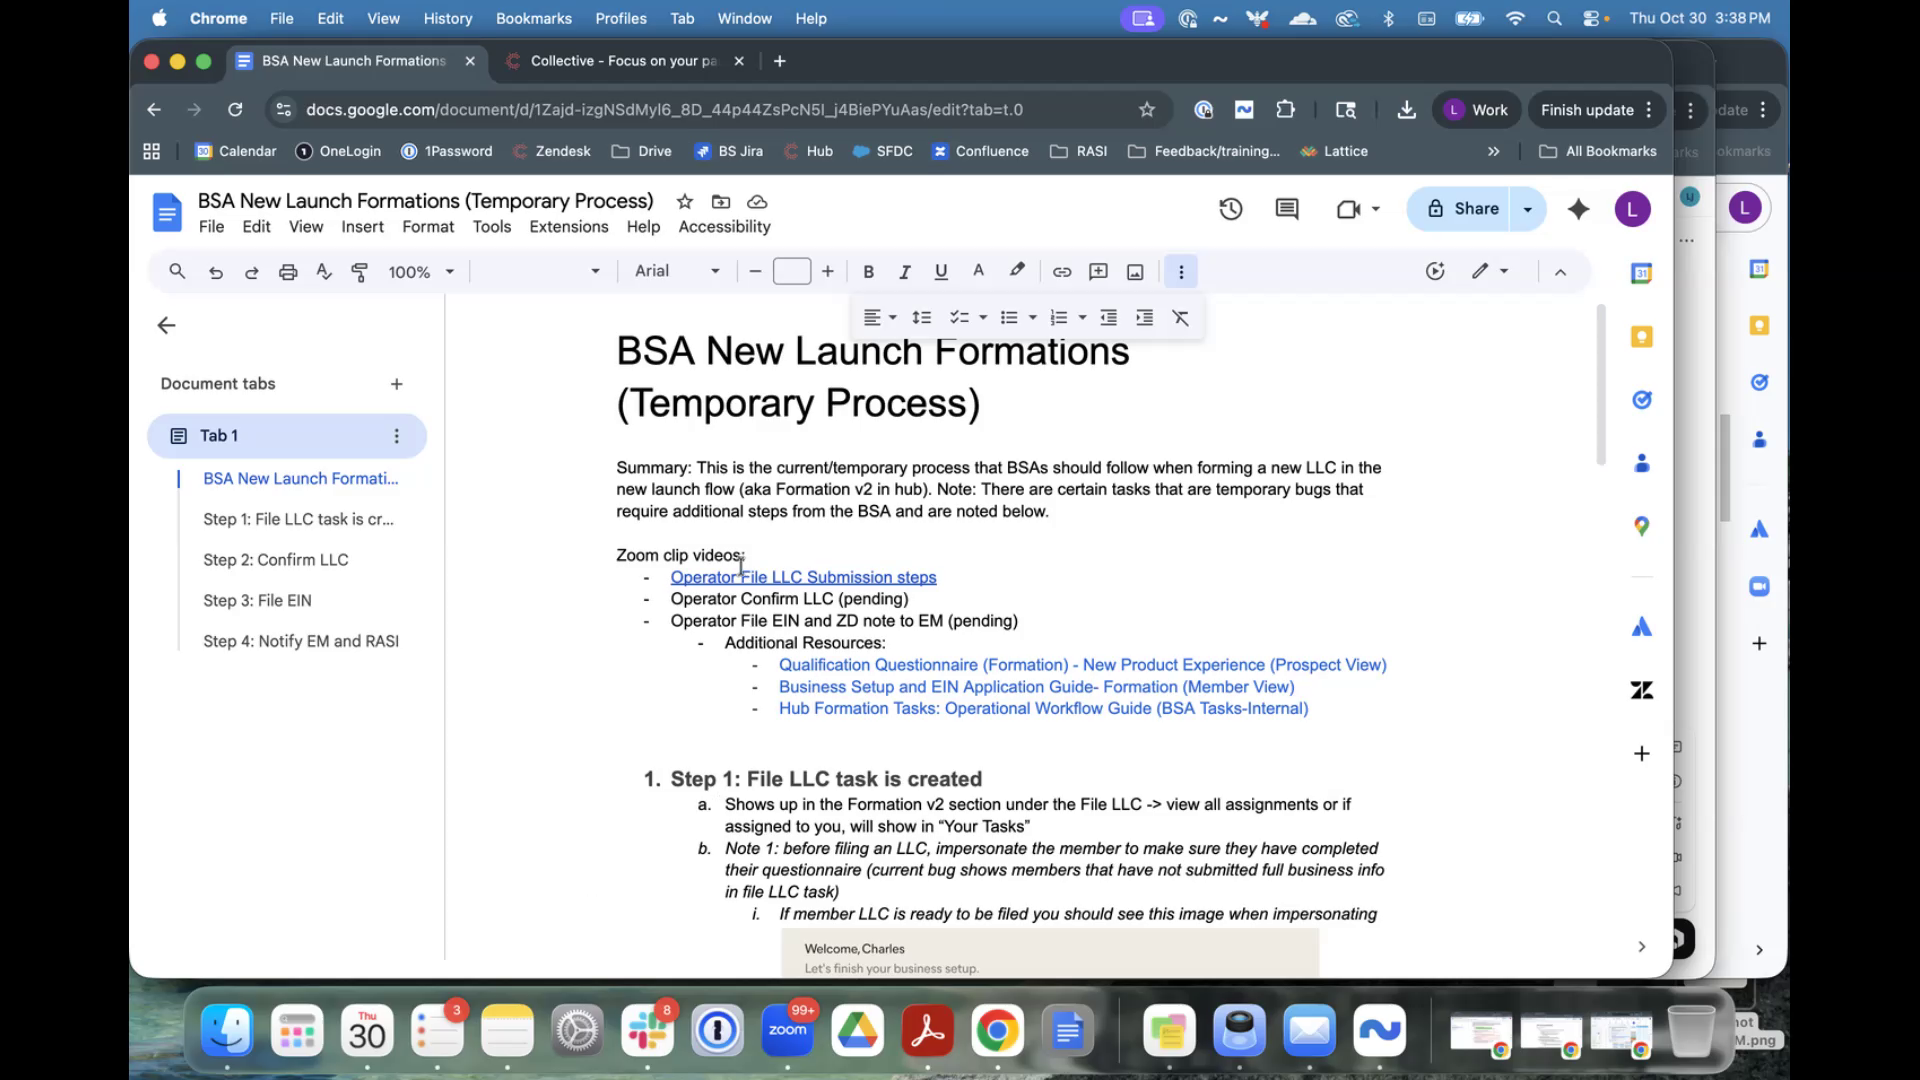Click the Insert image icon
1920x1080 pixels.
pyautogui.click(x=1135, y=272)
